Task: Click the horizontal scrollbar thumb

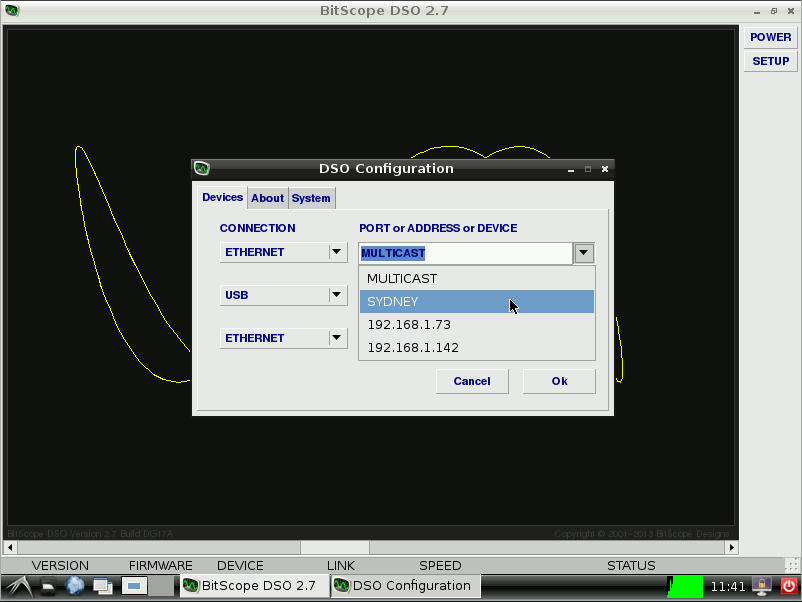Action: click(x=335, y=547)
